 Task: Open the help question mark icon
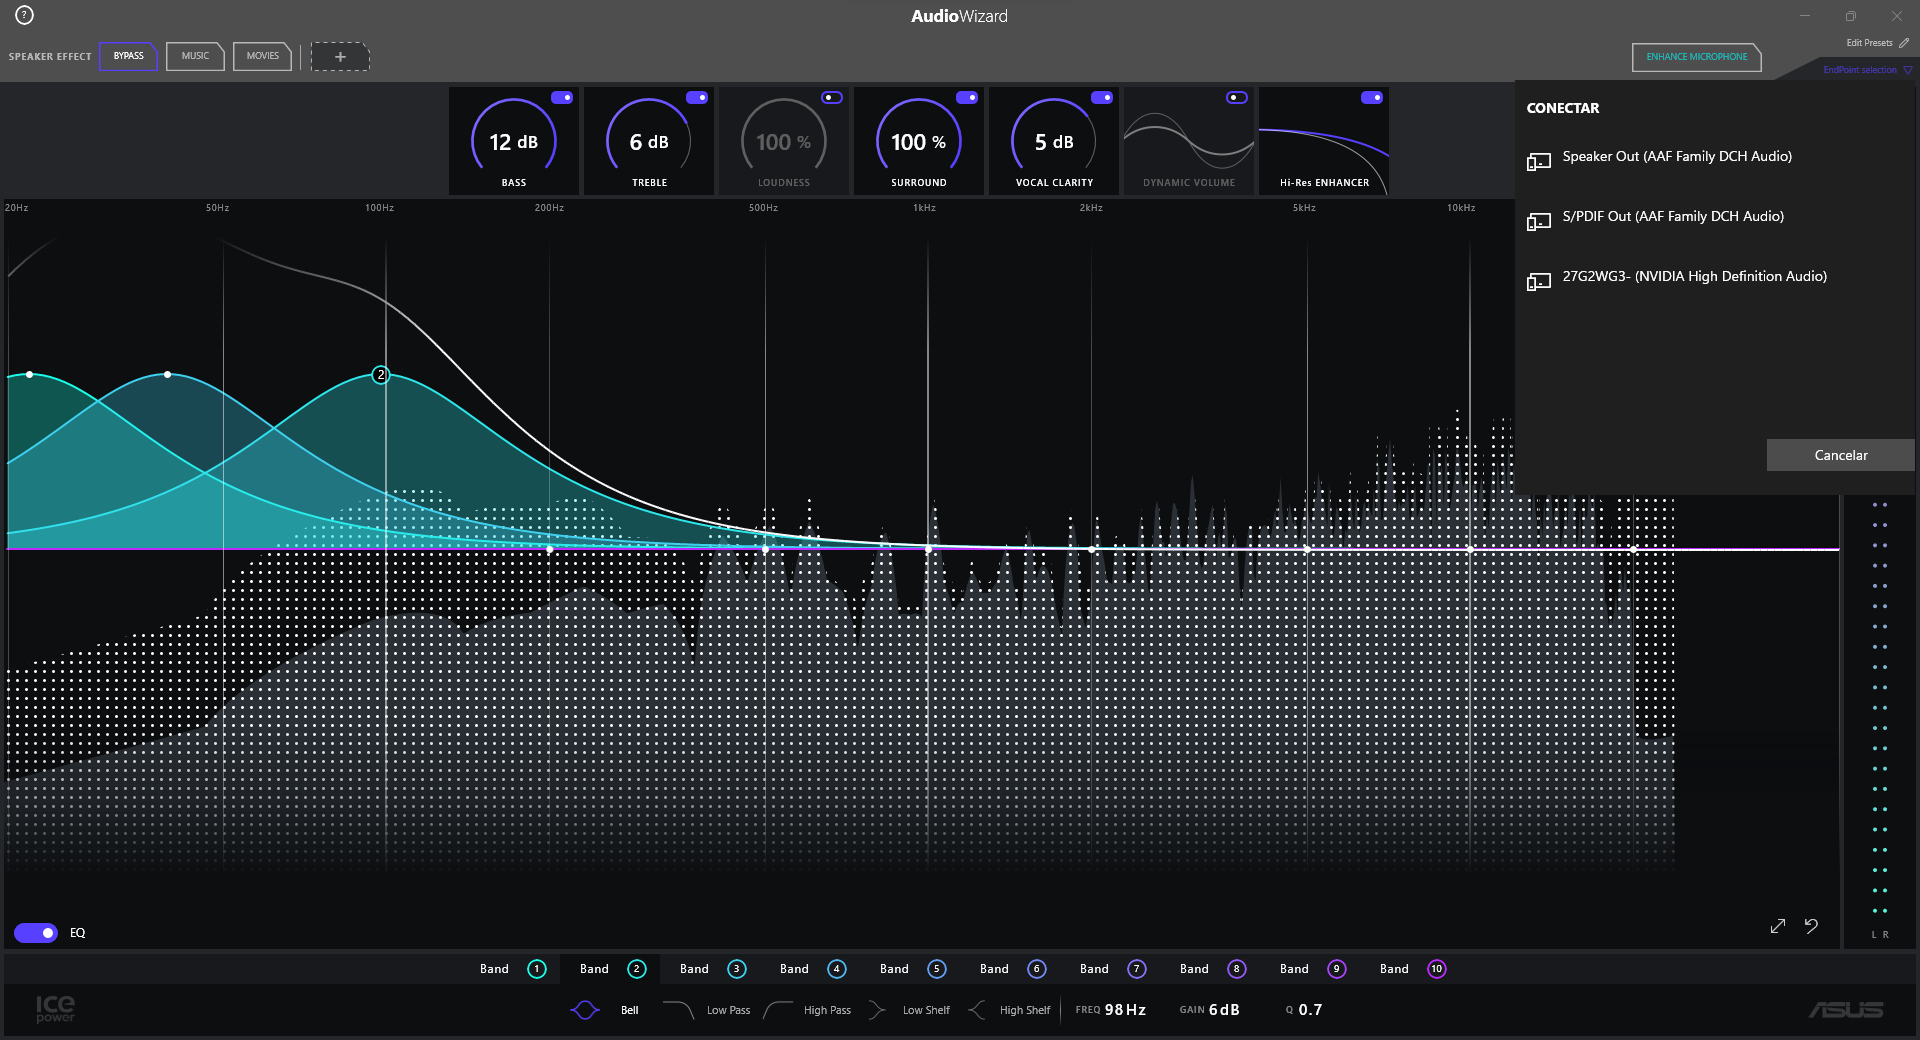tap(25, 15)
